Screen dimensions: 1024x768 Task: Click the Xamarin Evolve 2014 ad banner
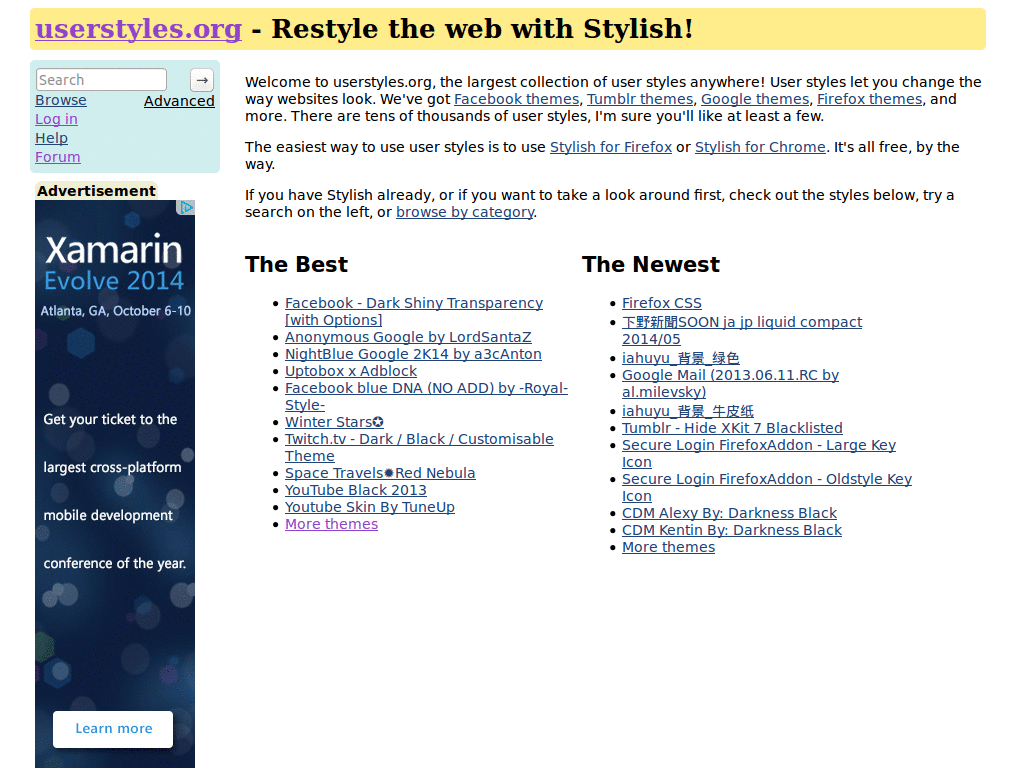pyautogui.click(x=115, y=484)
